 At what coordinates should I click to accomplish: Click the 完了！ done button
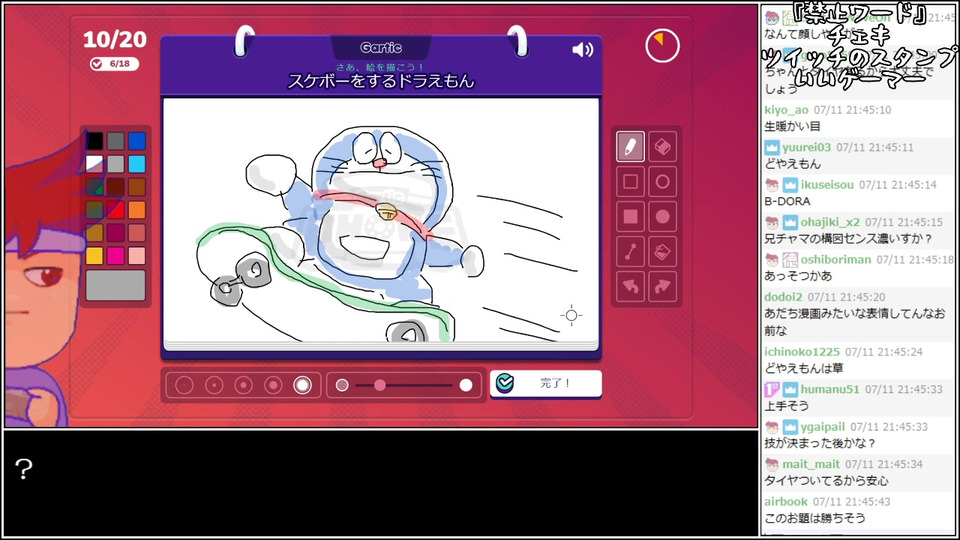coord(546,384)
